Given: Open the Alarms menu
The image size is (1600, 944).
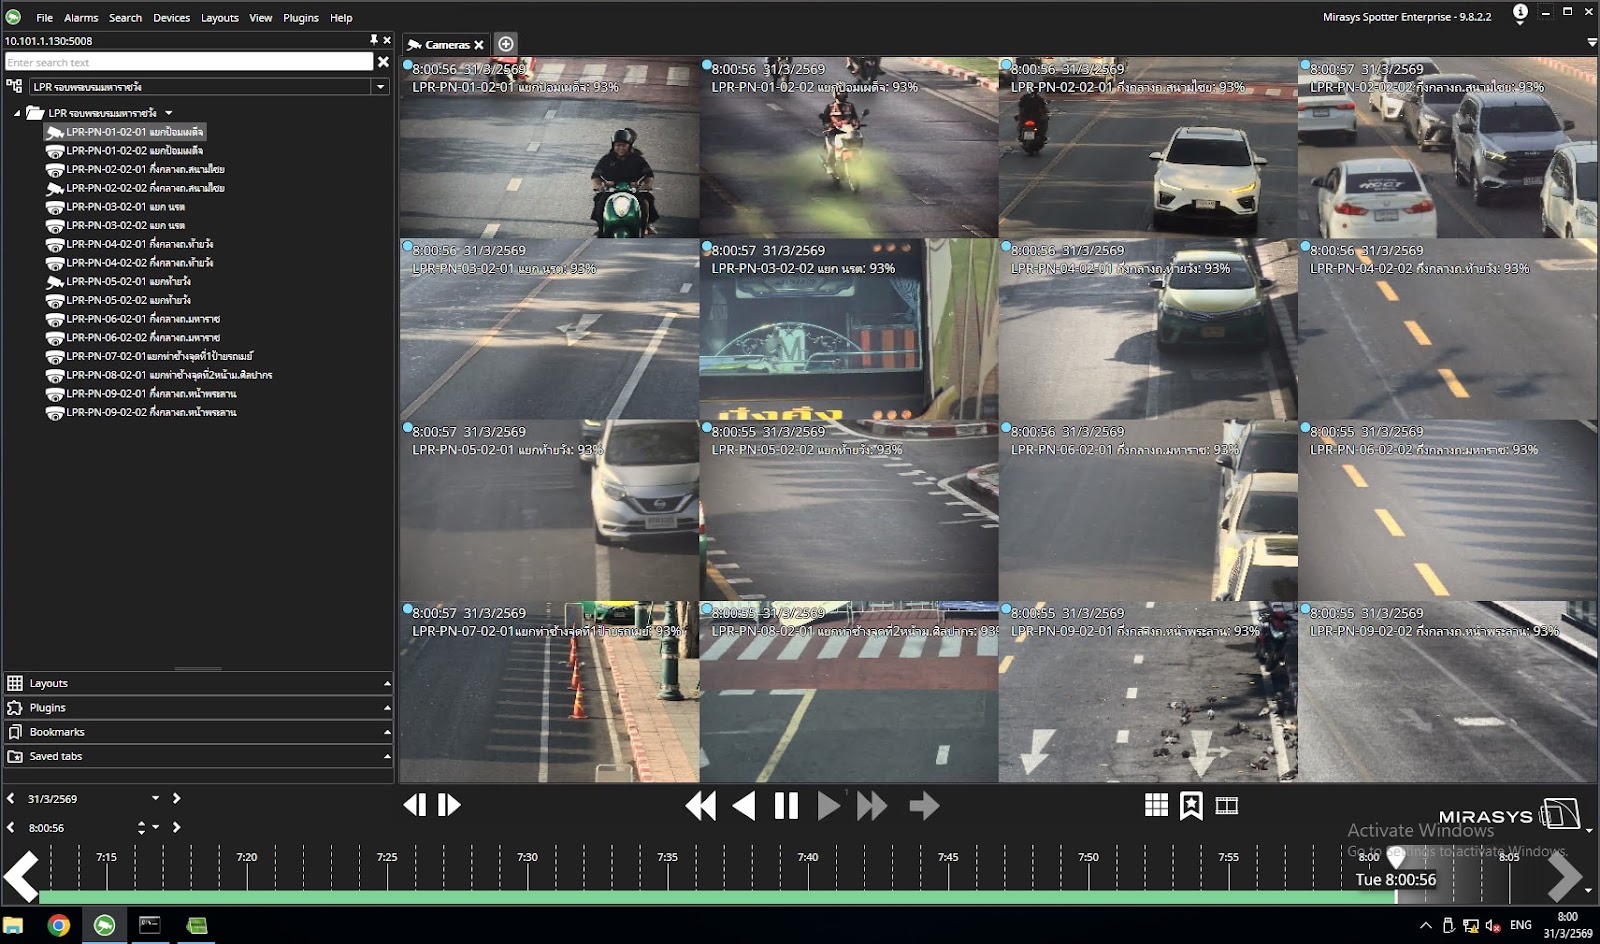Looking at the screenshot, I should 81,18.
